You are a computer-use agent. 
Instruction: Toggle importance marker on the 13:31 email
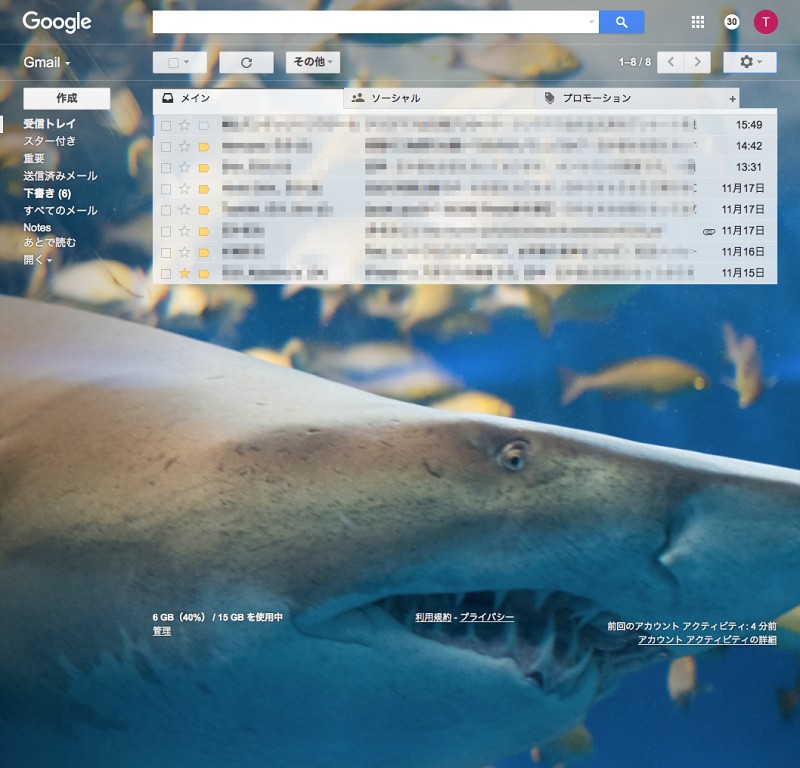[x=204, y=168]
